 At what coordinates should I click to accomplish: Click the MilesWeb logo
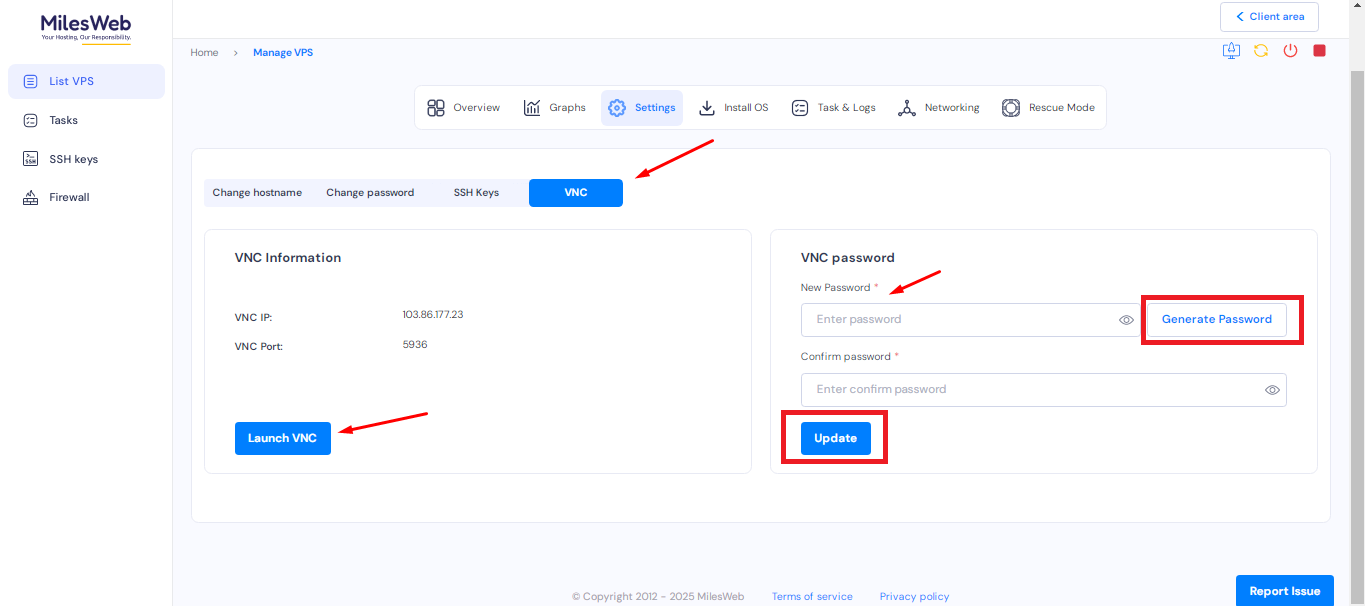click(86, 27)
